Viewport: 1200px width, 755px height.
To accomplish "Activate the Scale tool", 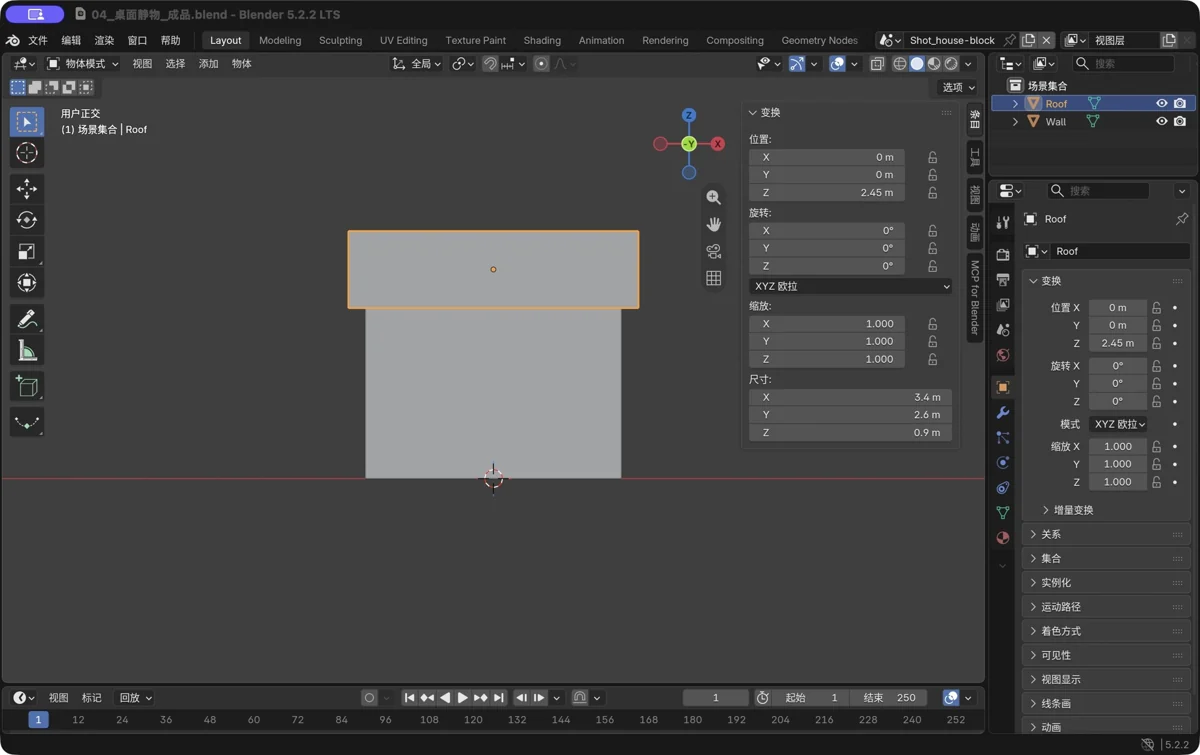I will pos(27,252).
